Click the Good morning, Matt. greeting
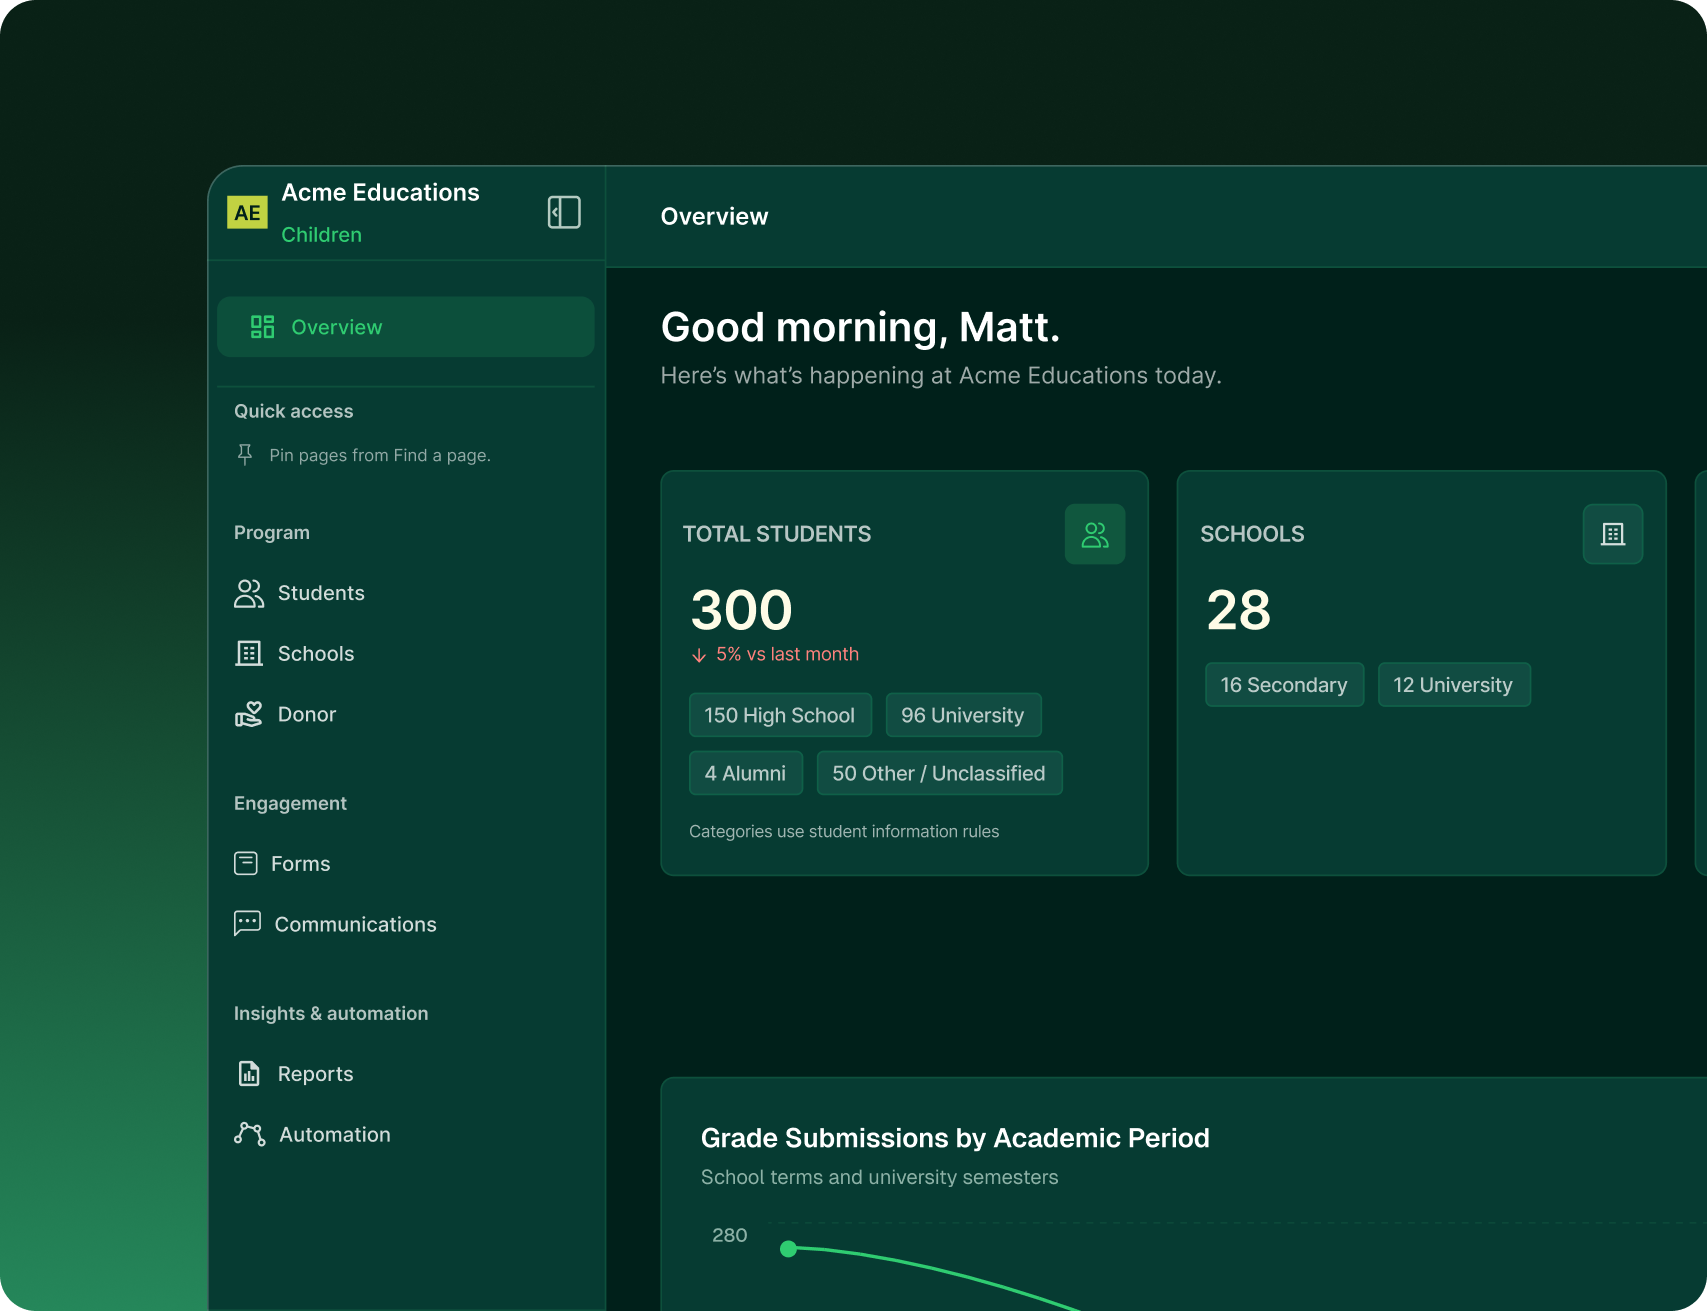This screenshot has height=1311, width=1707. coord(860,327)
